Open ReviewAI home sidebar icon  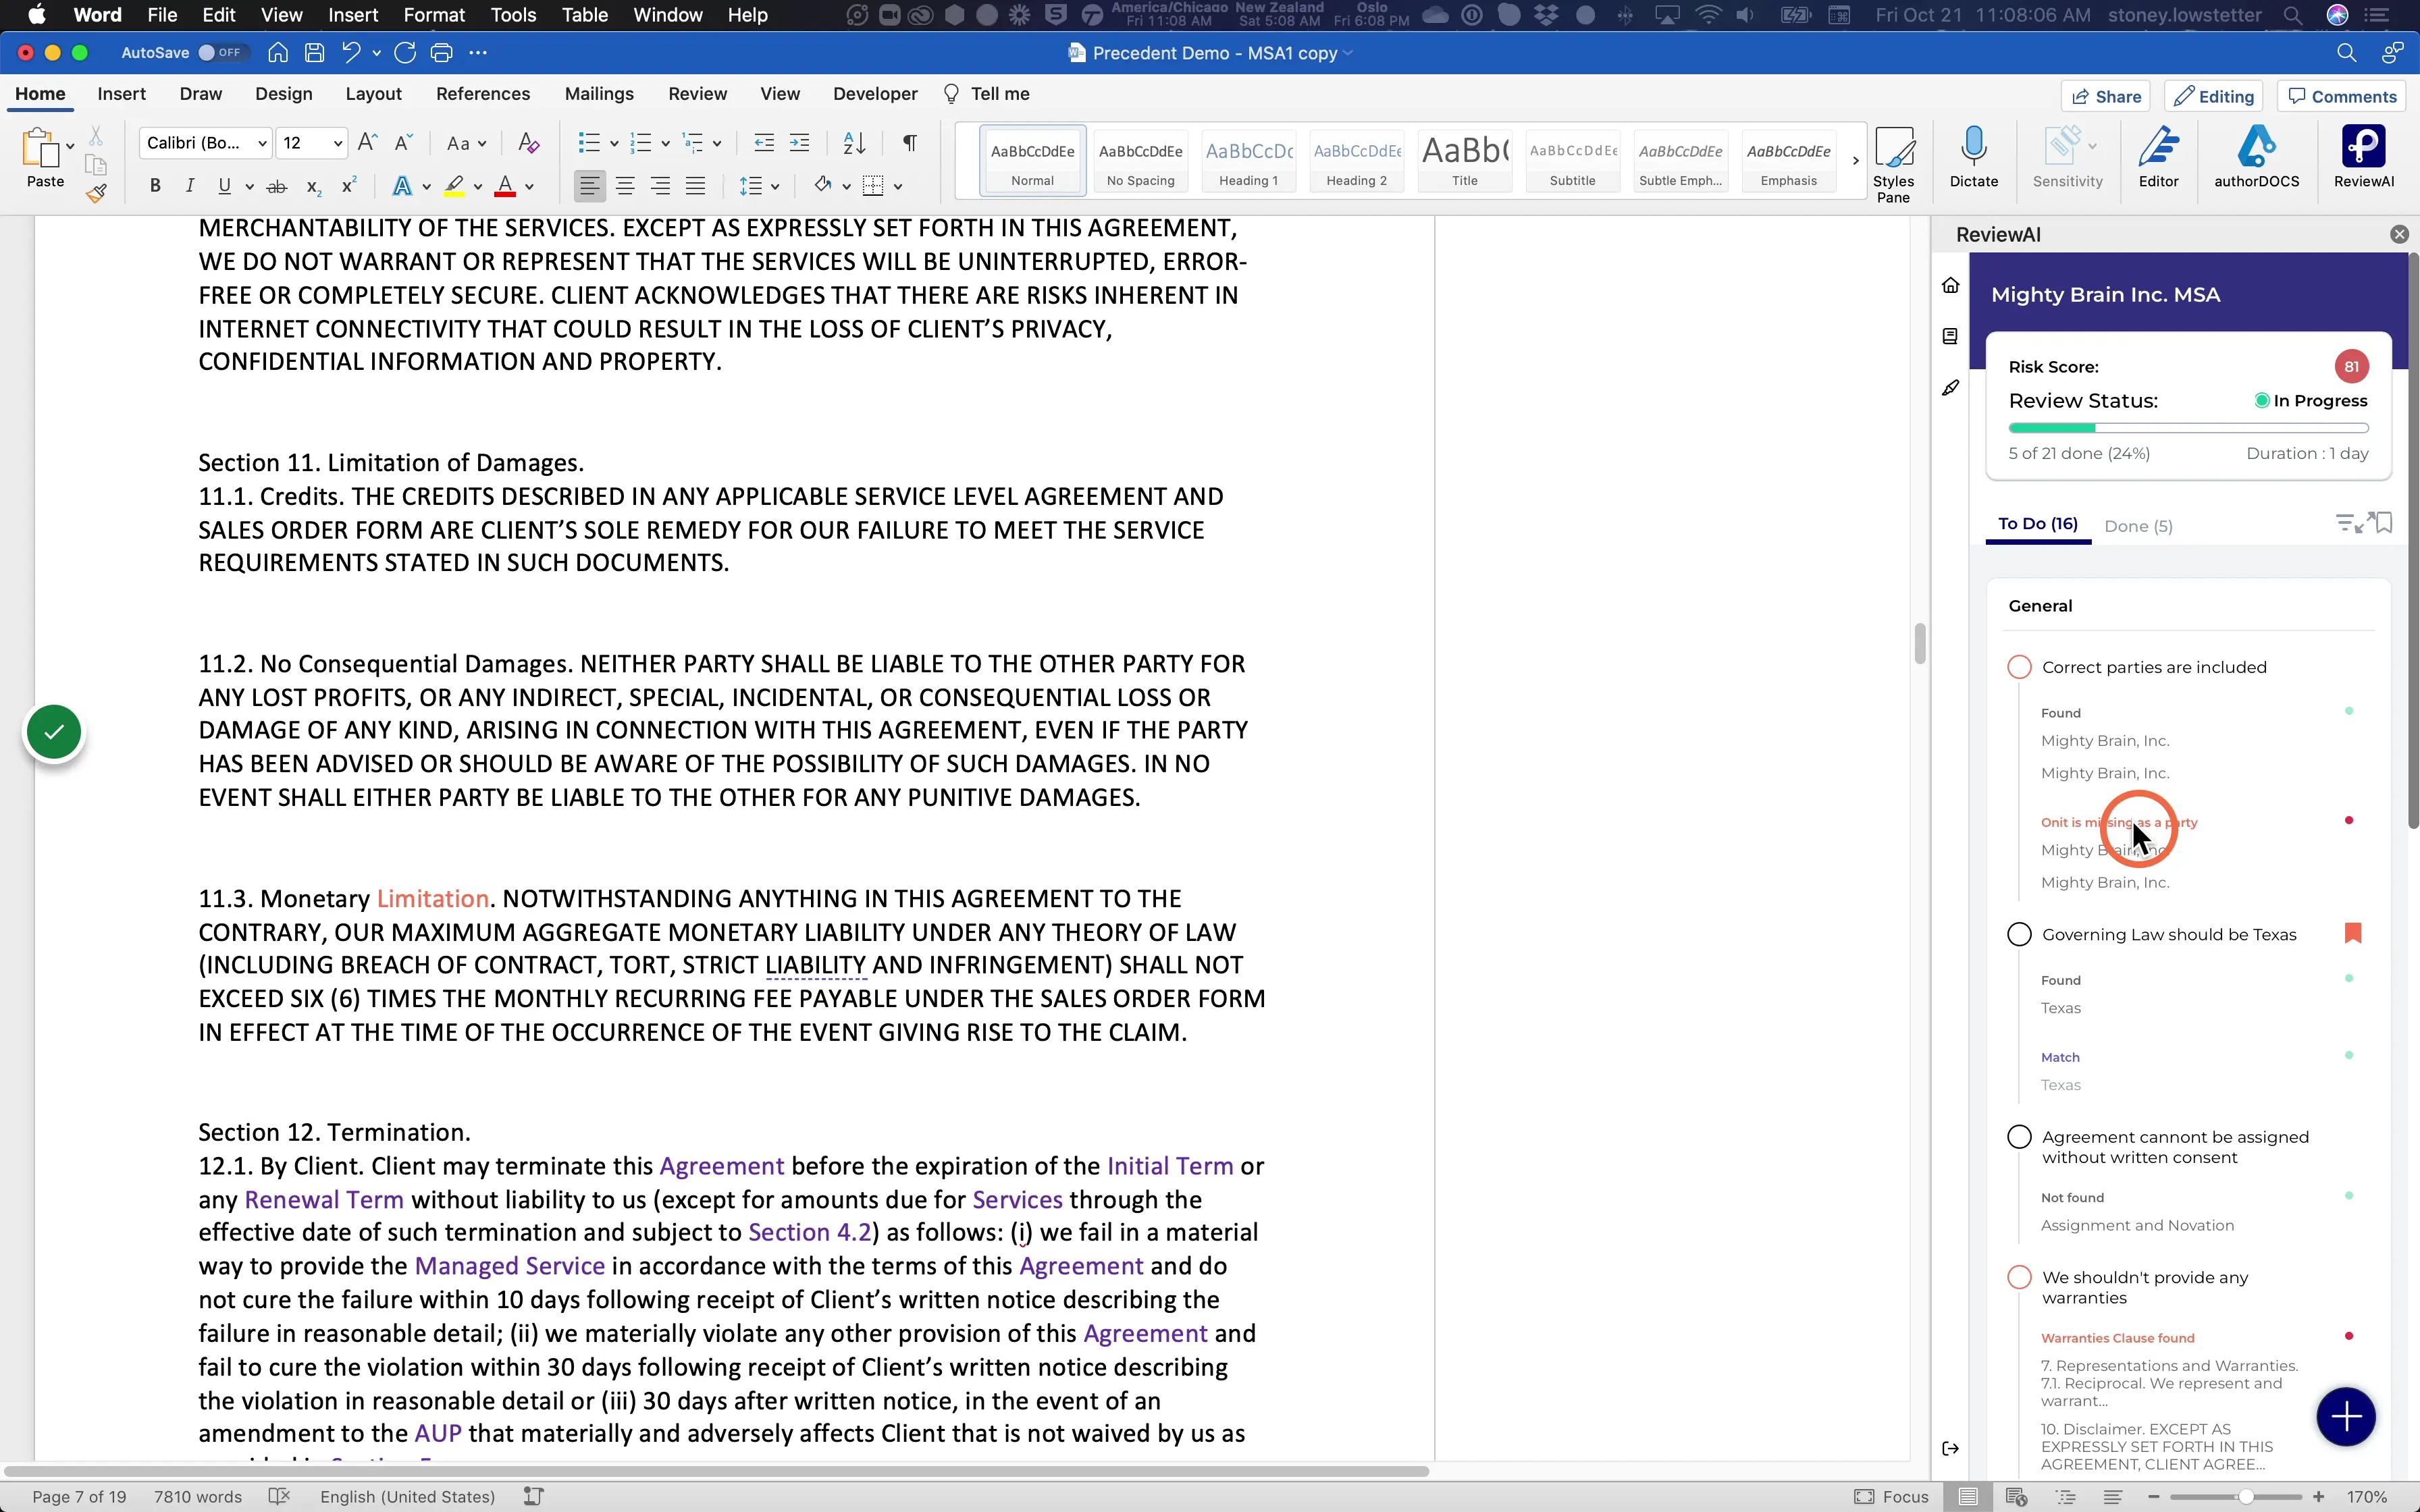(1950, 286)
